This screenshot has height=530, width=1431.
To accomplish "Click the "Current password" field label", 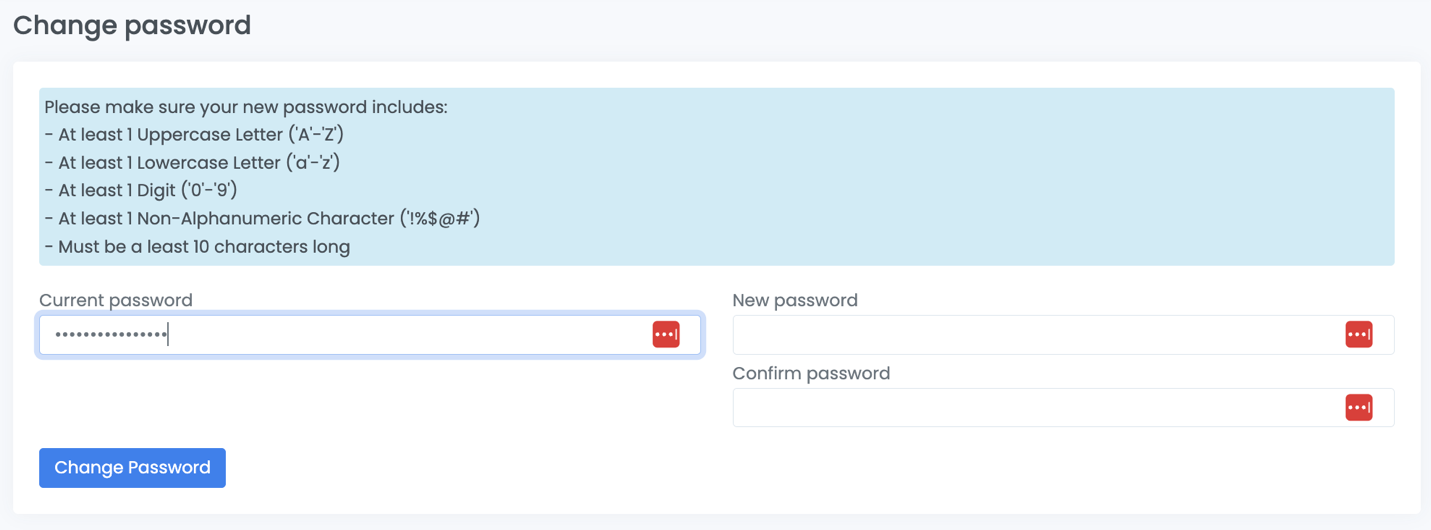I will tap(116, 300).
